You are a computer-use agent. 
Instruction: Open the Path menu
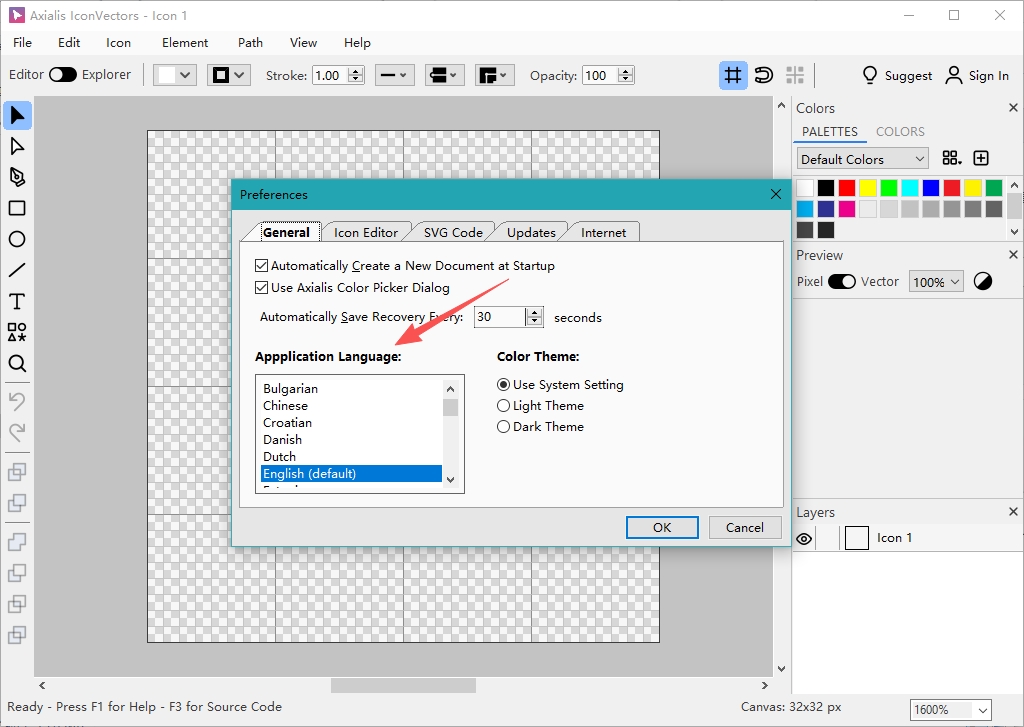(250, 42)
